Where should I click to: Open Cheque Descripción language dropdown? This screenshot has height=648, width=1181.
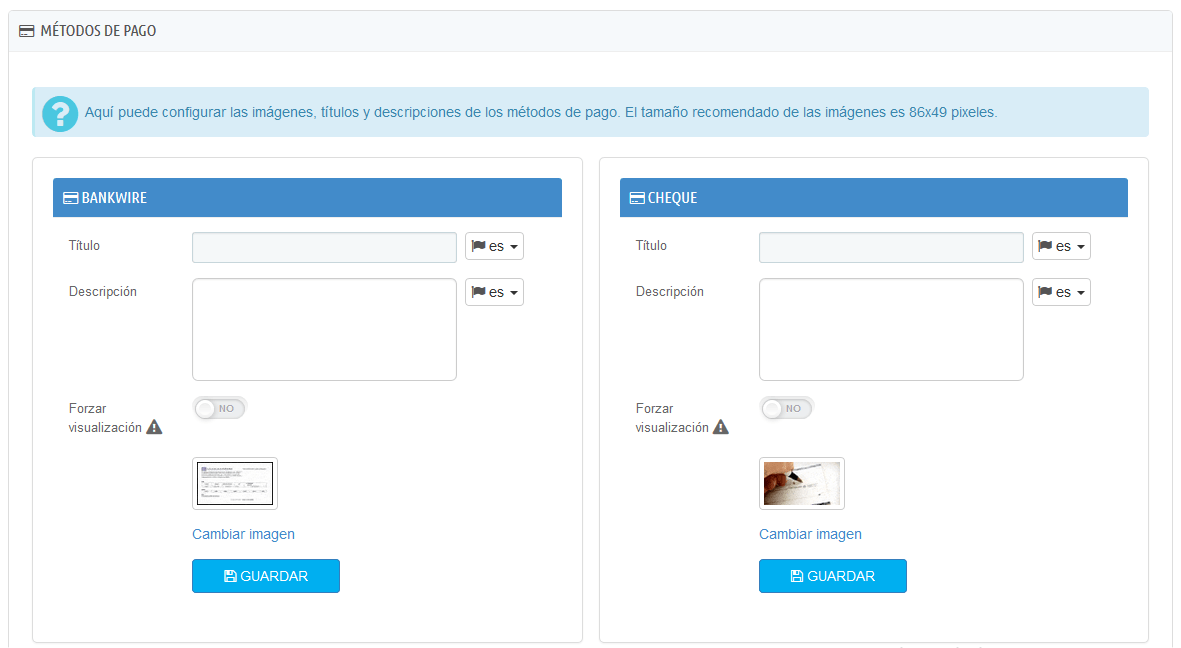tap(1061, 292)
